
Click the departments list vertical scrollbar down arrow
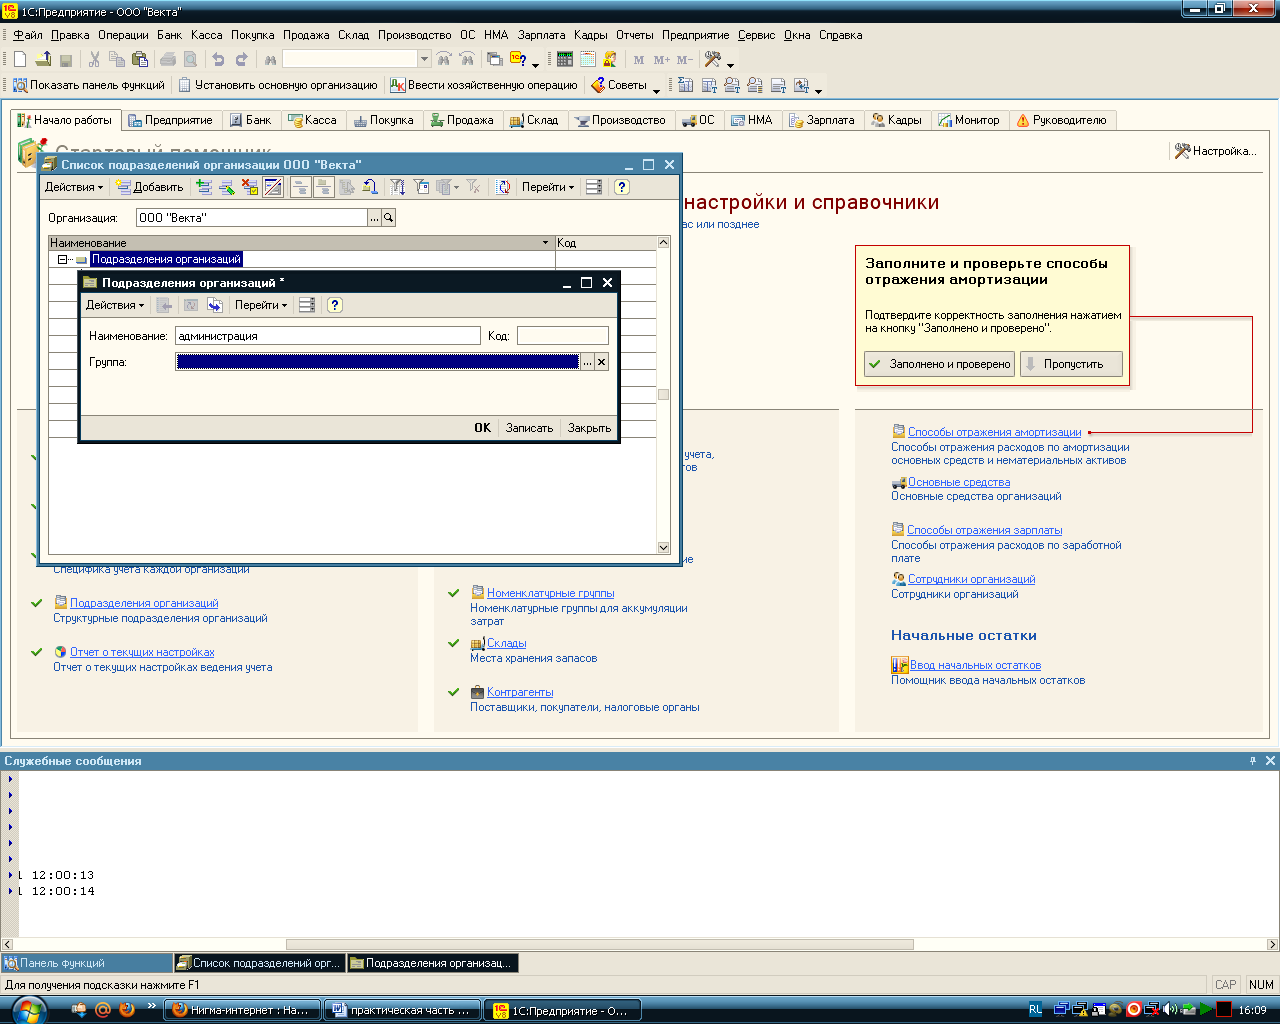[663, 547]
